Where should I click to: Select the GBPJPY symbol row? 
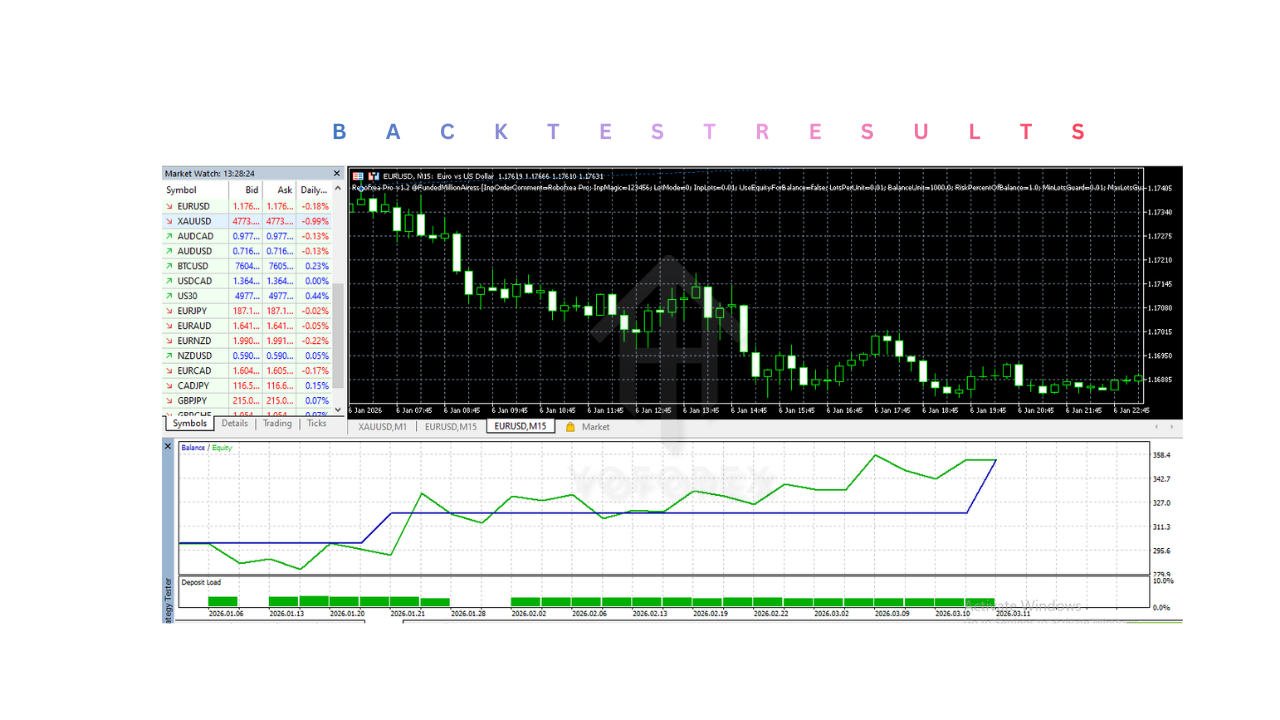tap(195, 401)
